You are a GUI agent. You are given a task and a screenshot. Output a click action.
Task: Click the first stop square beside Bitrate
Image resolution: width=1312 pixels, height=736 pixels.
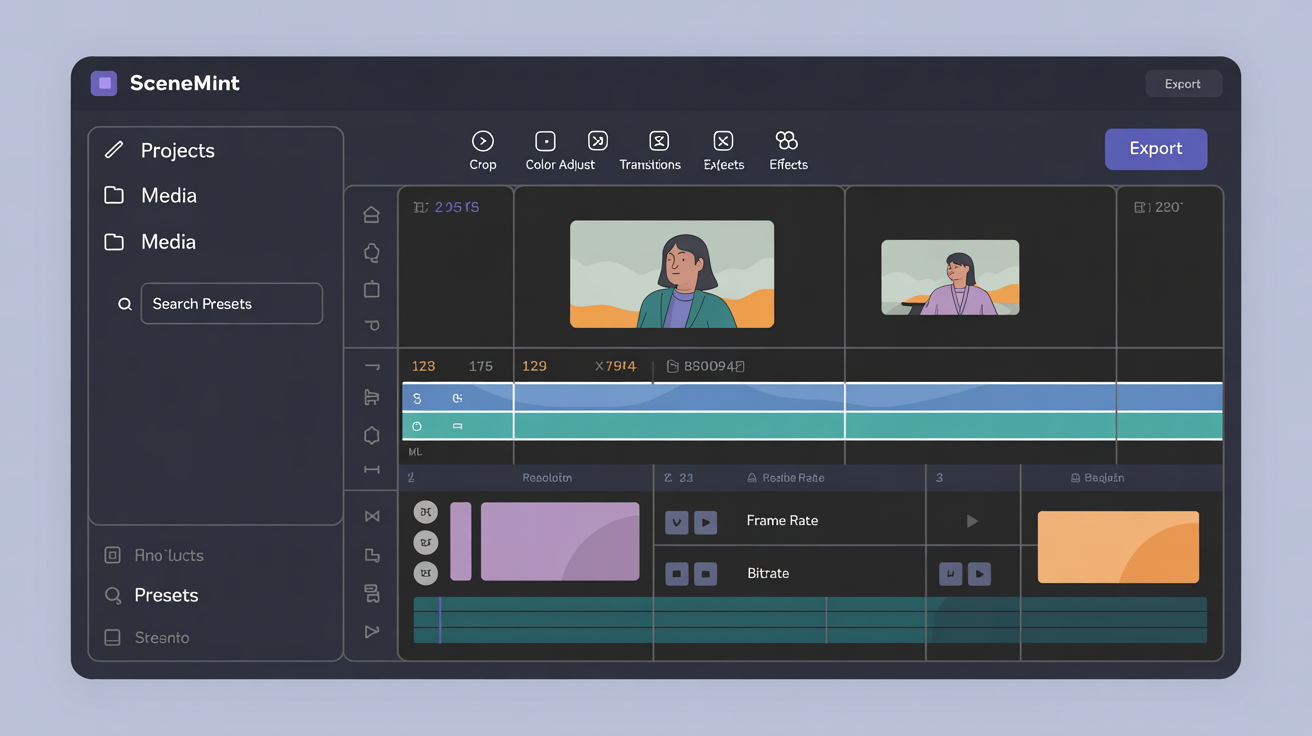[x=677, y=574]
